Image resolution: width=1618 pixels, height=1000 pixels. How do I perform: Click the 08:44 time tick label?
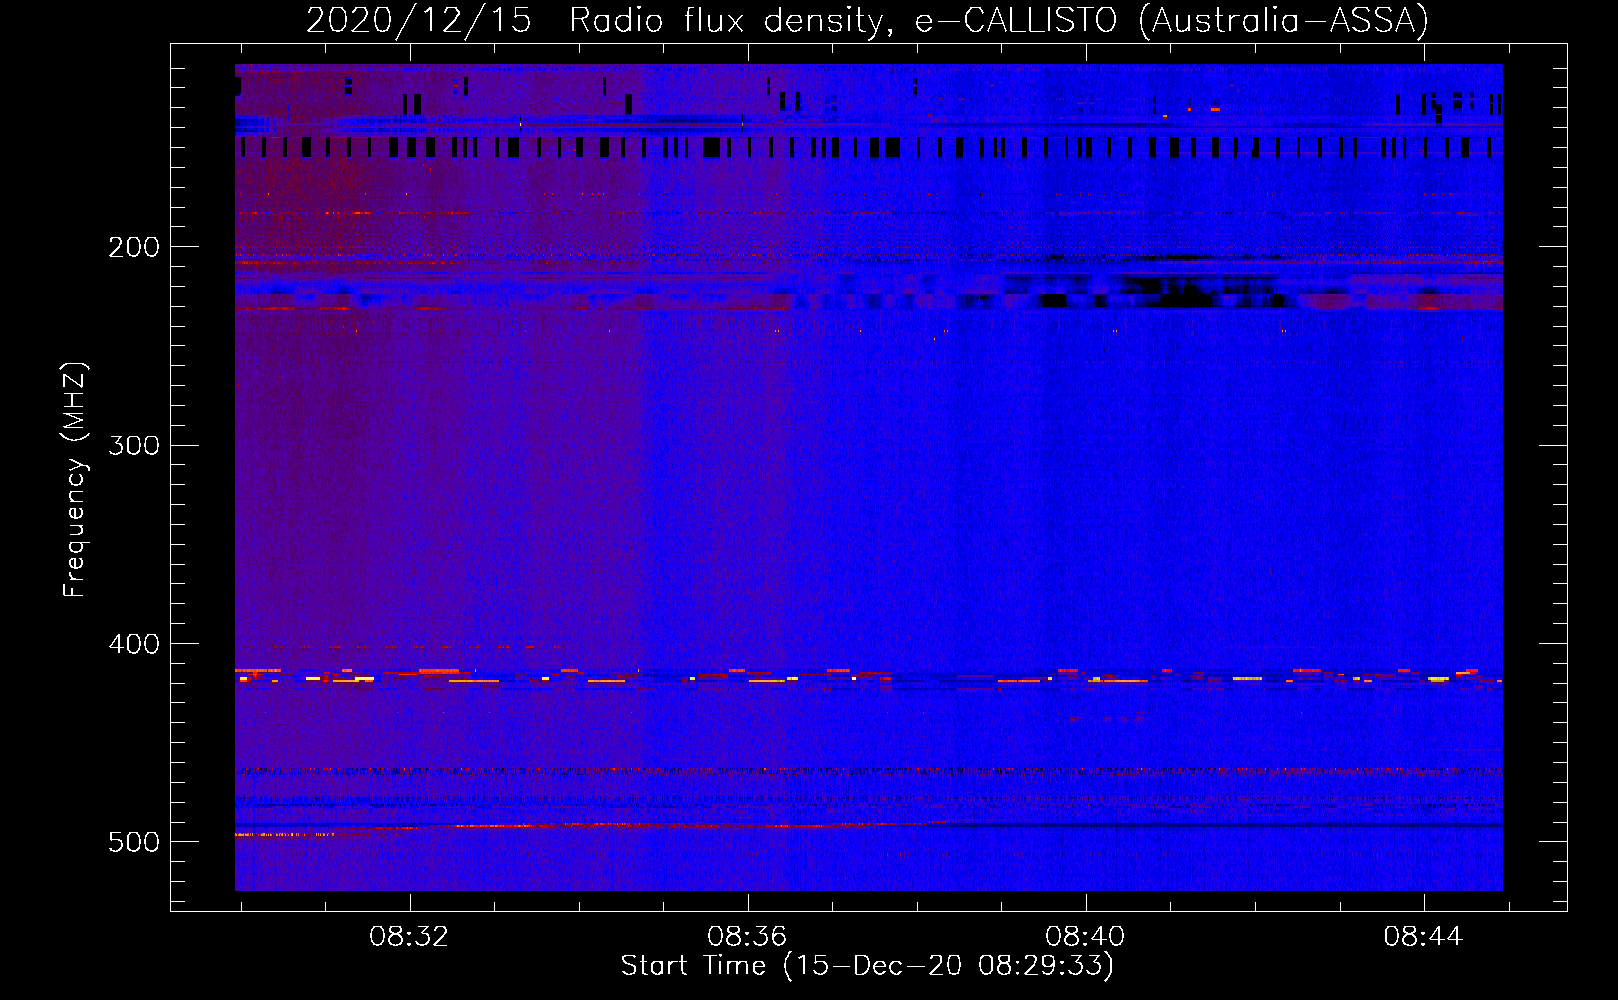coord(1423,937)
